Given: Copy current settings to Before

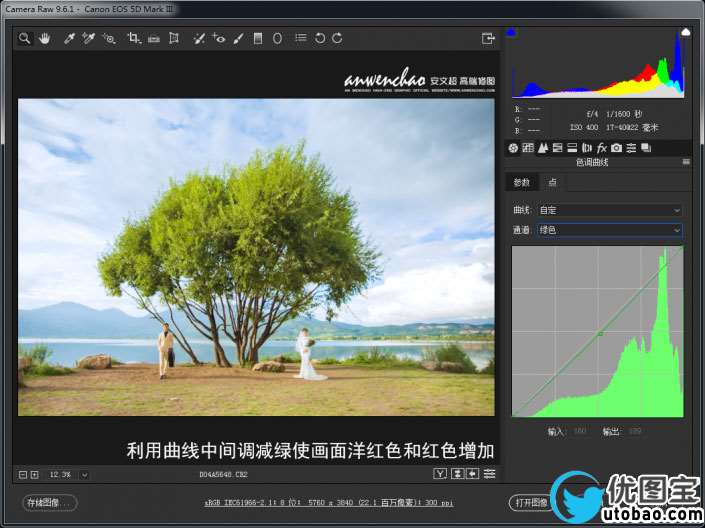Looking at the screenshot, I should 472,474.
